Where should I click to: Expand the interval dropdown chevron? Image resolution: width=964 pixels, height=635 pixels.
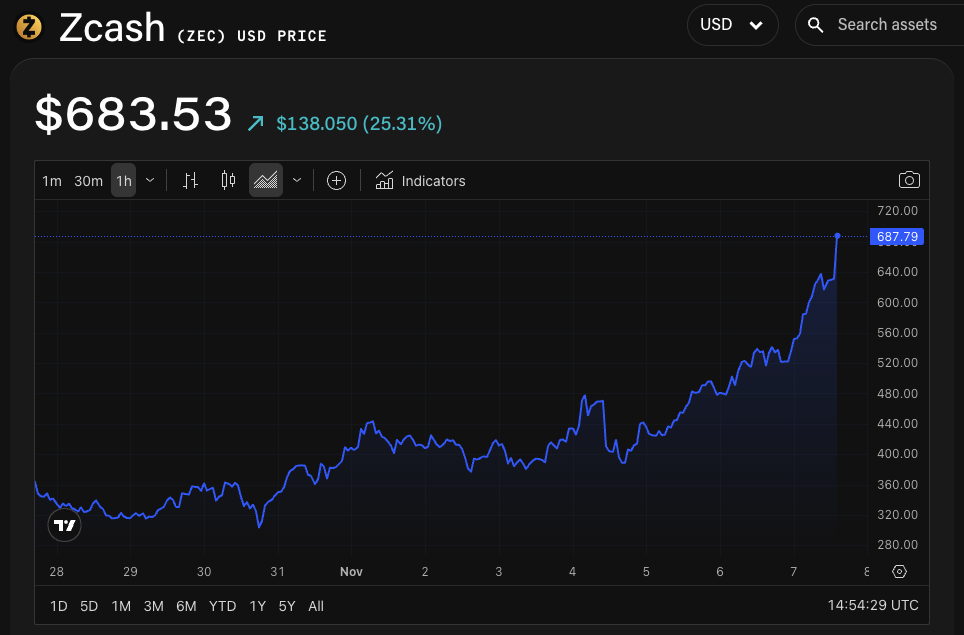(x=150, y=181)
